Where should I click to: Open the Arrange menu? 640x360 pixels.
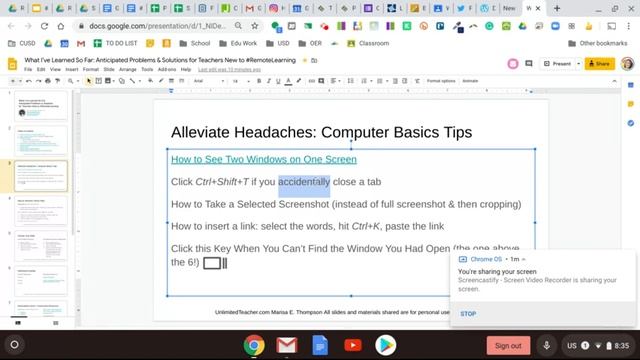[128, 70]
